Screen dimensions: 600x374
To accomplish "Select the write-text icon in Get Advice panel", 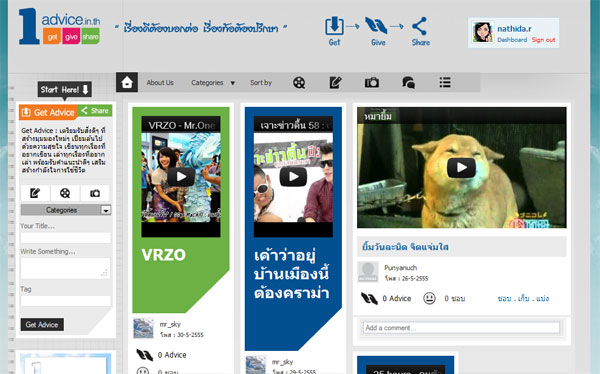I will (35, 193).
